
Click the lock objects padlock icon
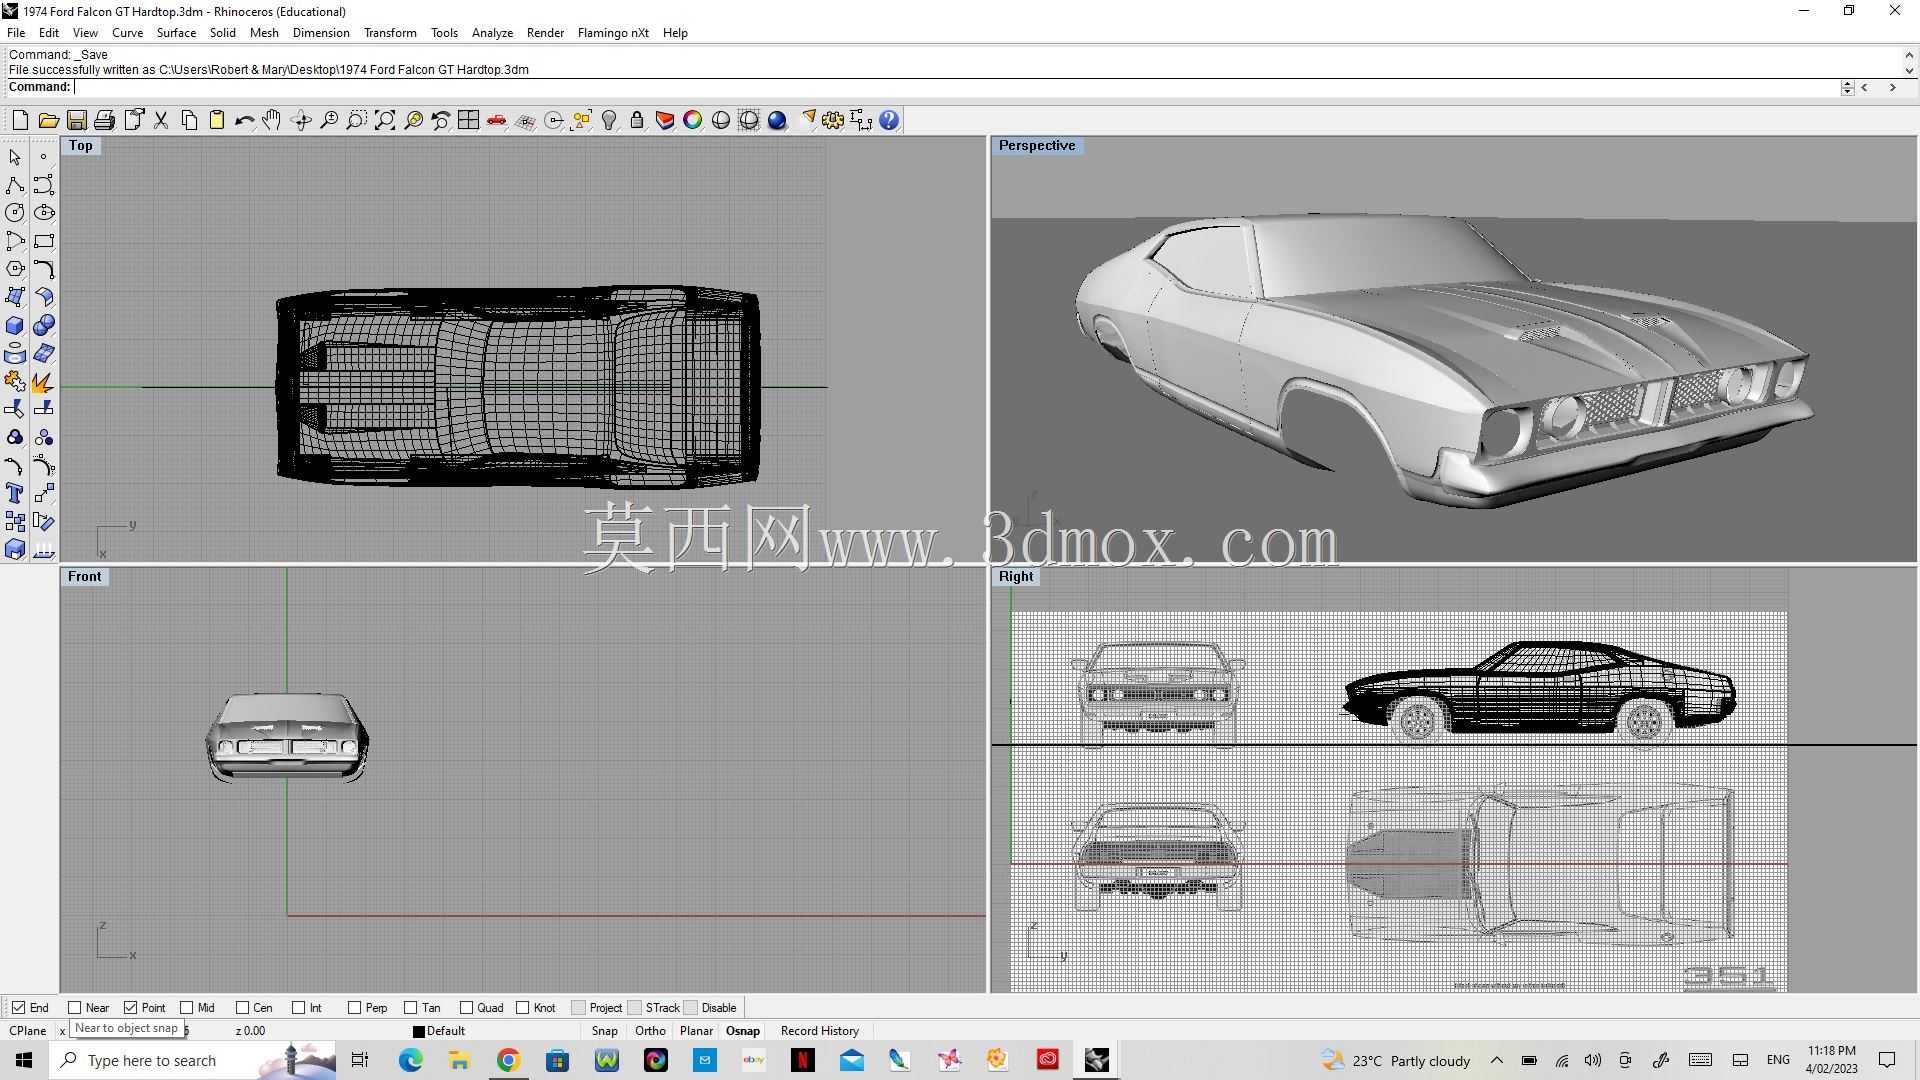click(637, 121)
